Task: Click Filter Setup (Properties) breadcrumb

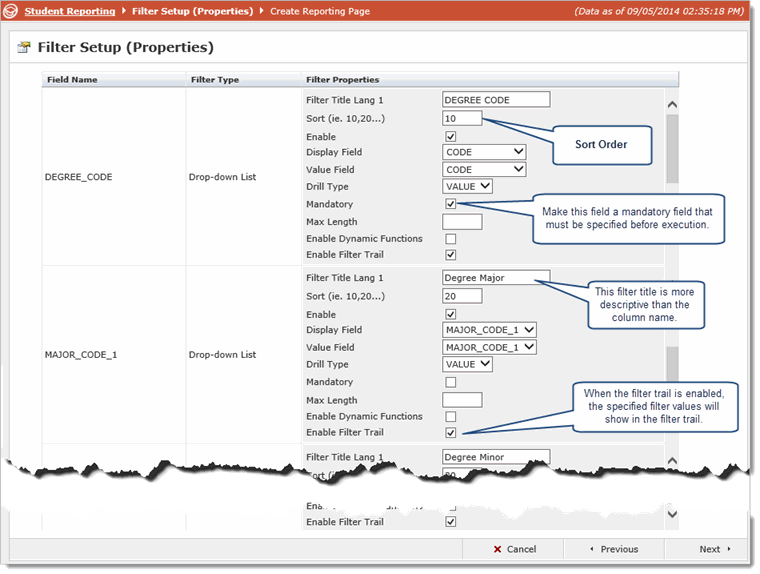Action: (192, 11)
